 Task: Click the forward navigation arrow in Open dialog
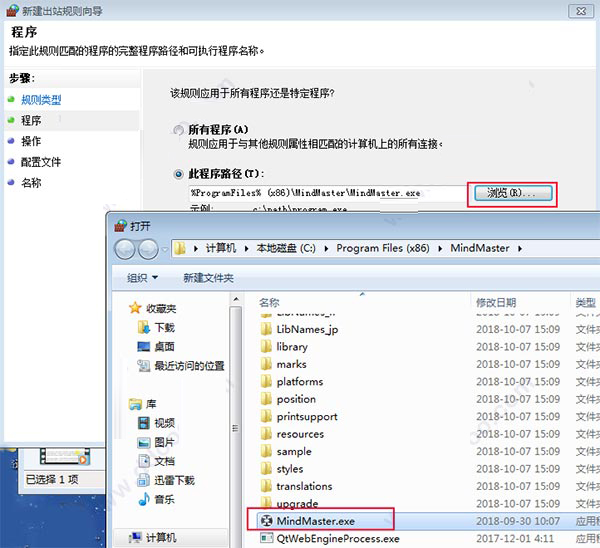pos(148,249)
